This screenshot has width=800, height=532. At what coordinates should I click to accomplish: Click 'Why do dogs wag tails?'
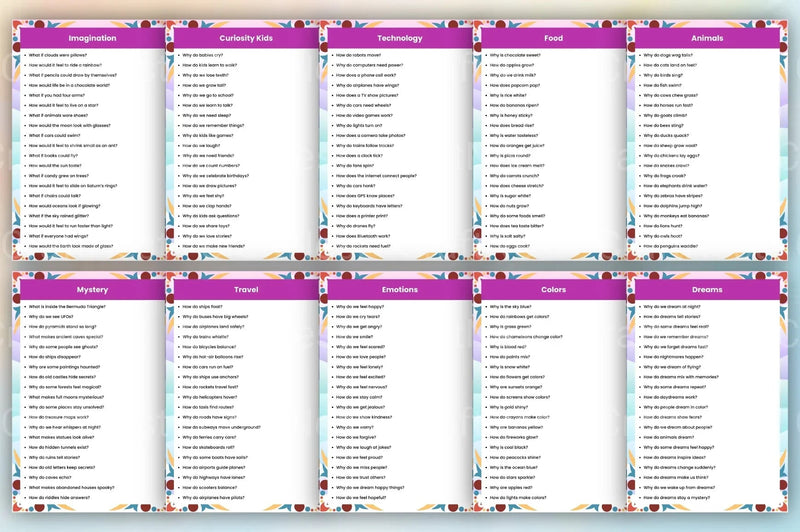[668, 55]
